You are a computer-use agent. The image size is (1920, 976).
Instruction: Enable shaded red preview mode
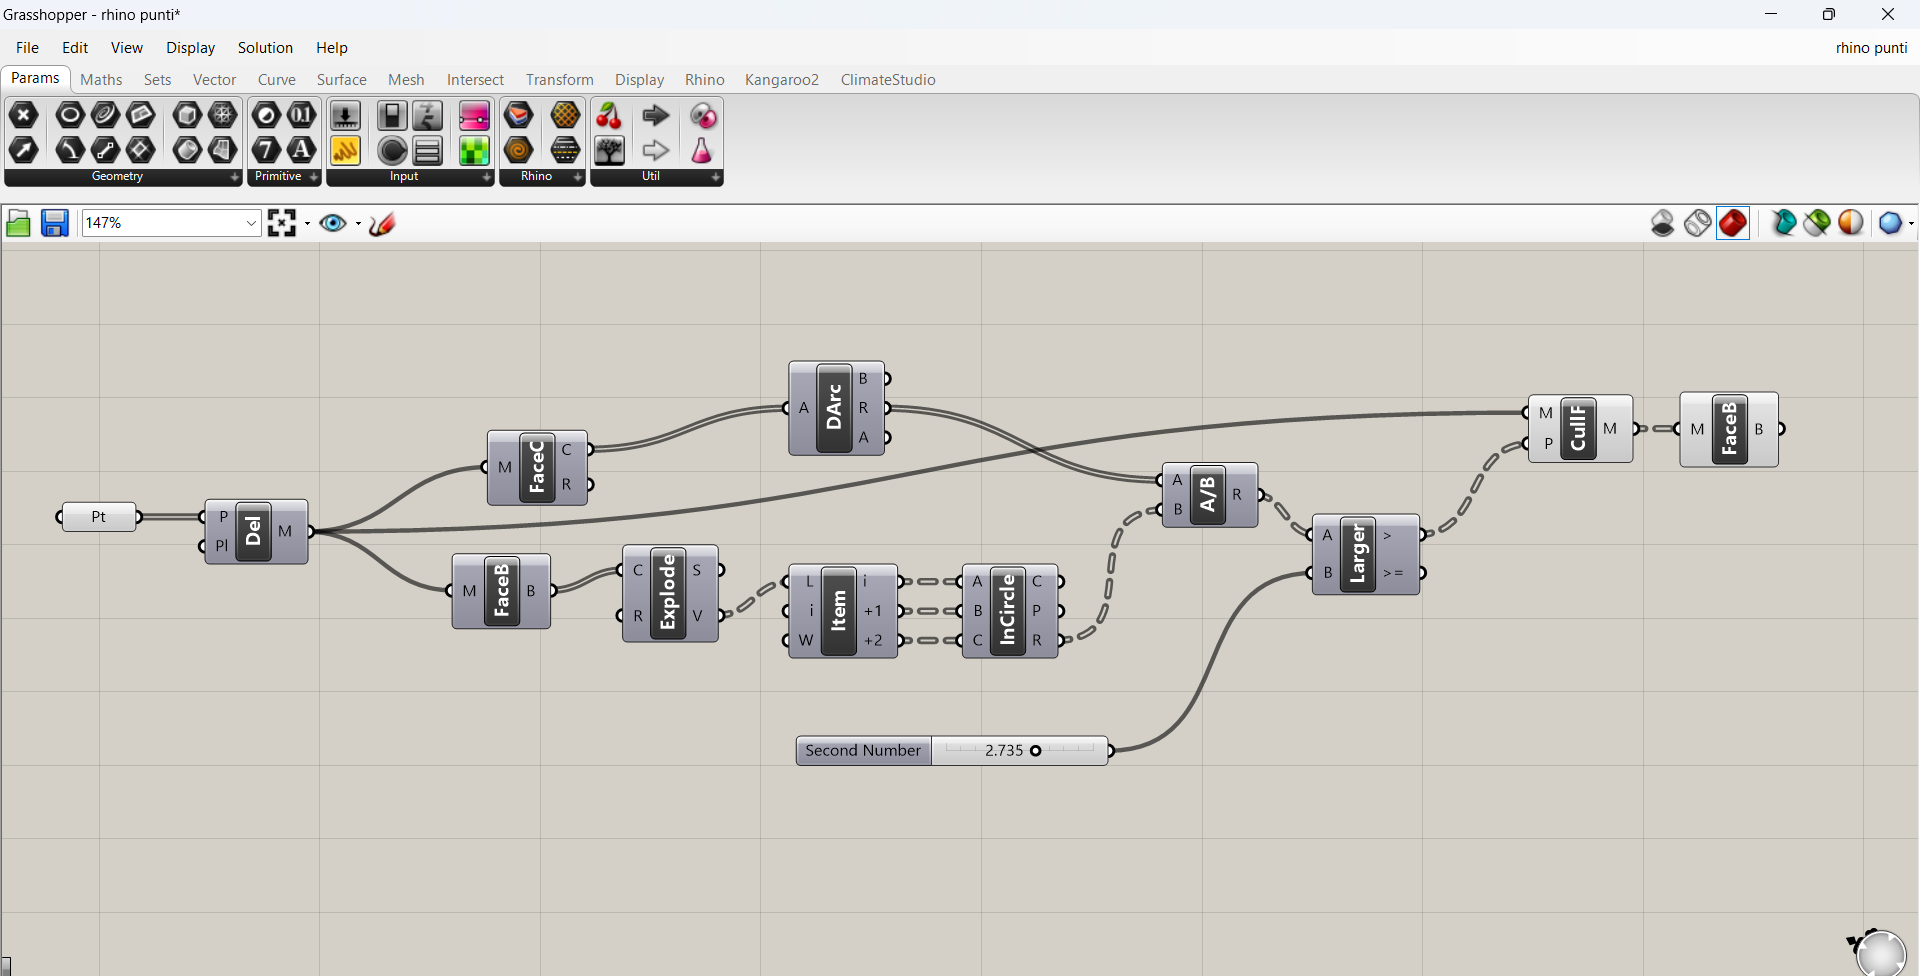1733,223
